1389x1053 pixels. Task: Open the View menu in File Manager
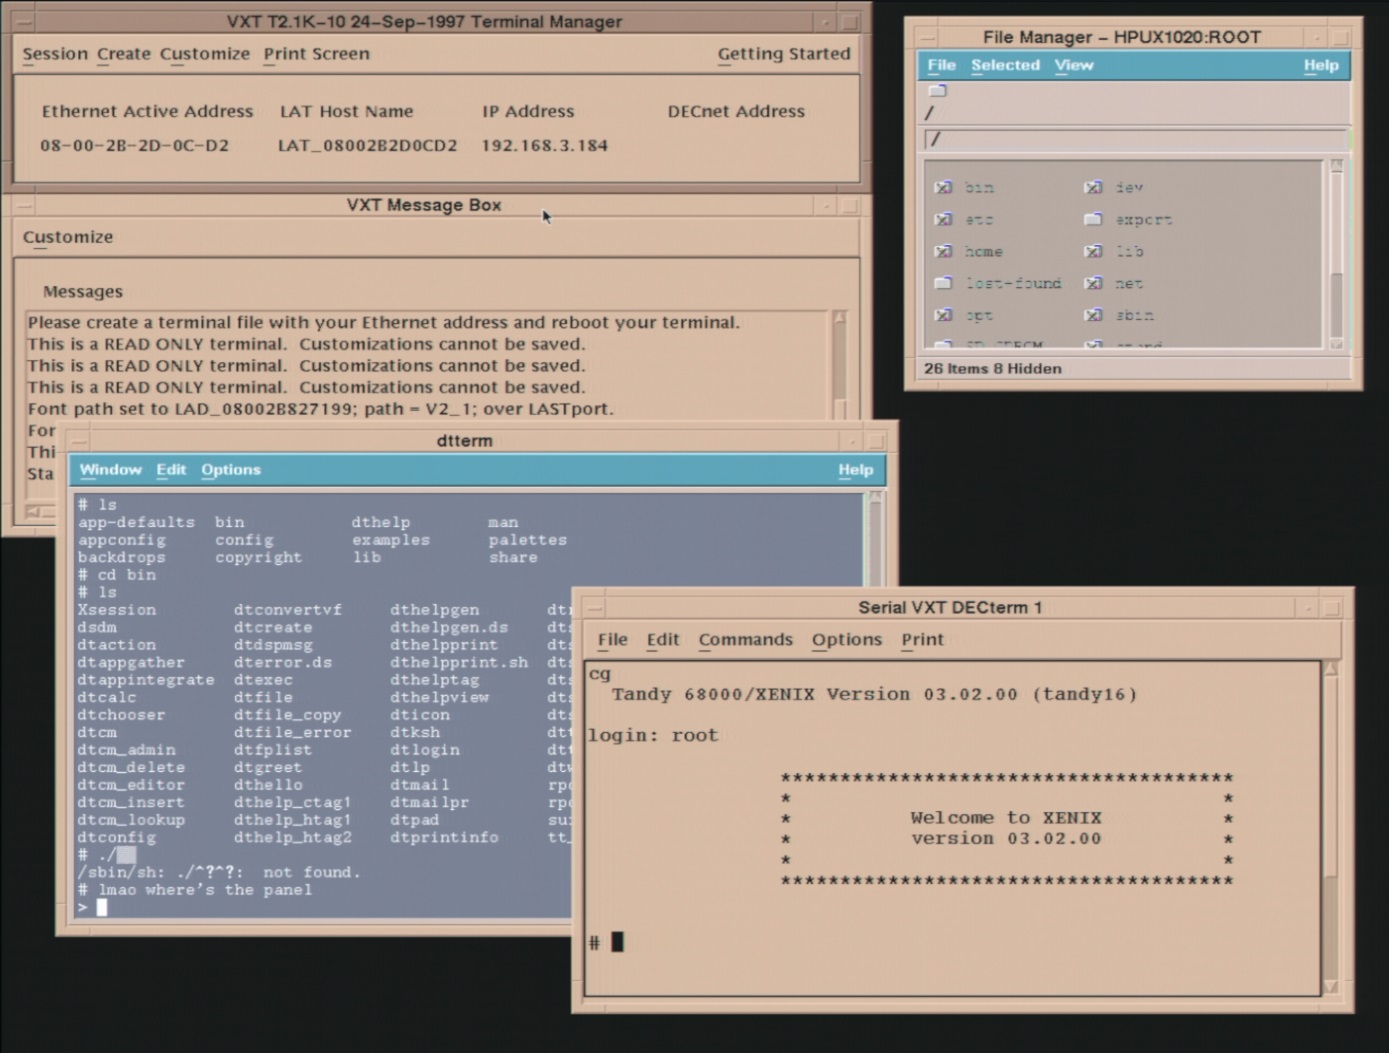(1074, 65)
